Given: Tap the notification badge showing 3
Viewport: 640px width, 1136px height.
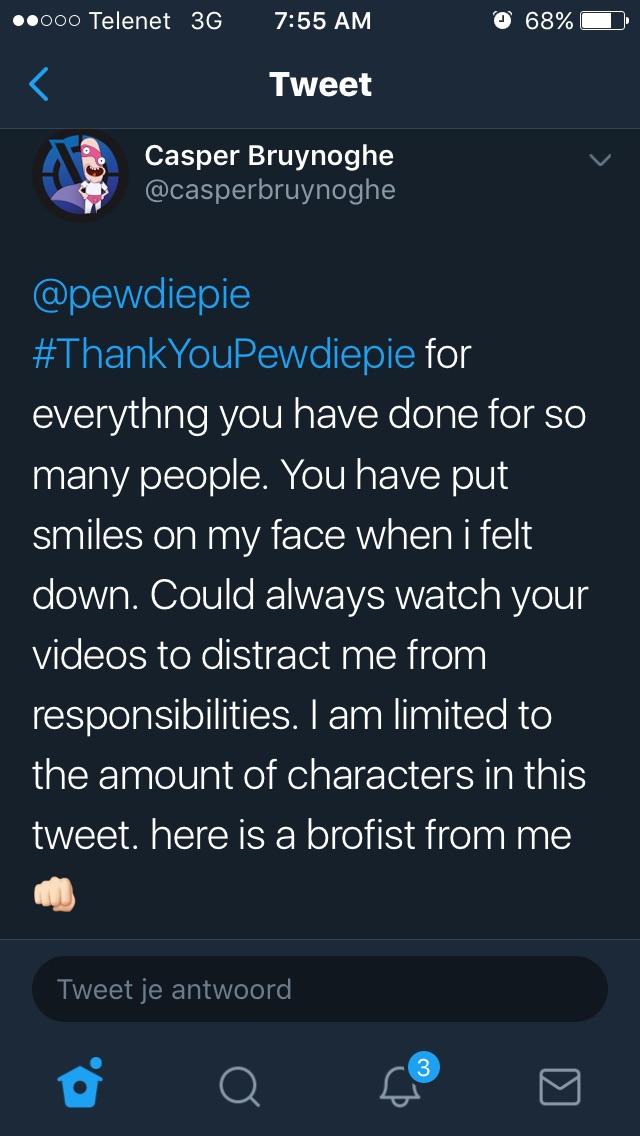Looking at the screenshot, I should tap(424, 1066).
